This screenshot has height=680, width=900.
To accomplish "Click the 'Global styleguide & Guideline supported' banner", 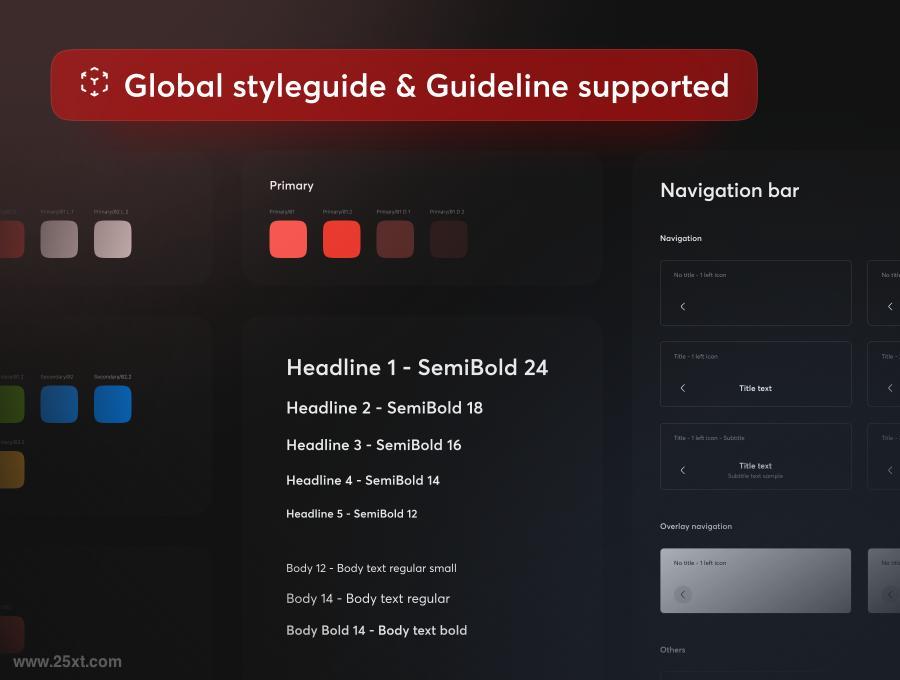I will pyautogui.click(x=404, y=85).
